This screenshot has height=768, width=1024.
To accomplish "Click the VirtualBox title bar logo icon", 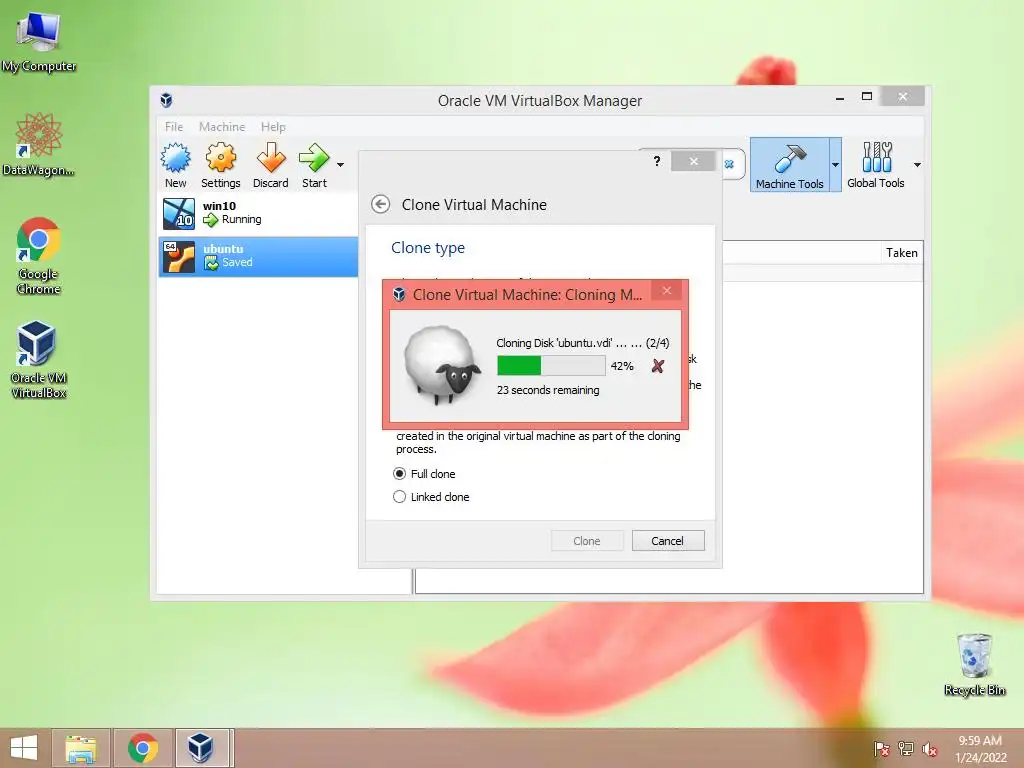I will click(167, 100).
